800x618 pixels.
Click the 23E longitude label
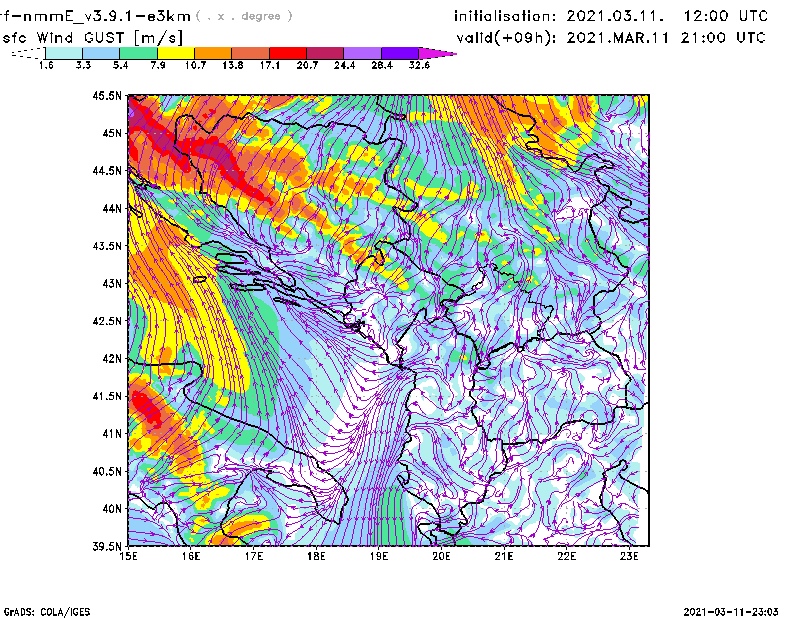coord(629,556)
